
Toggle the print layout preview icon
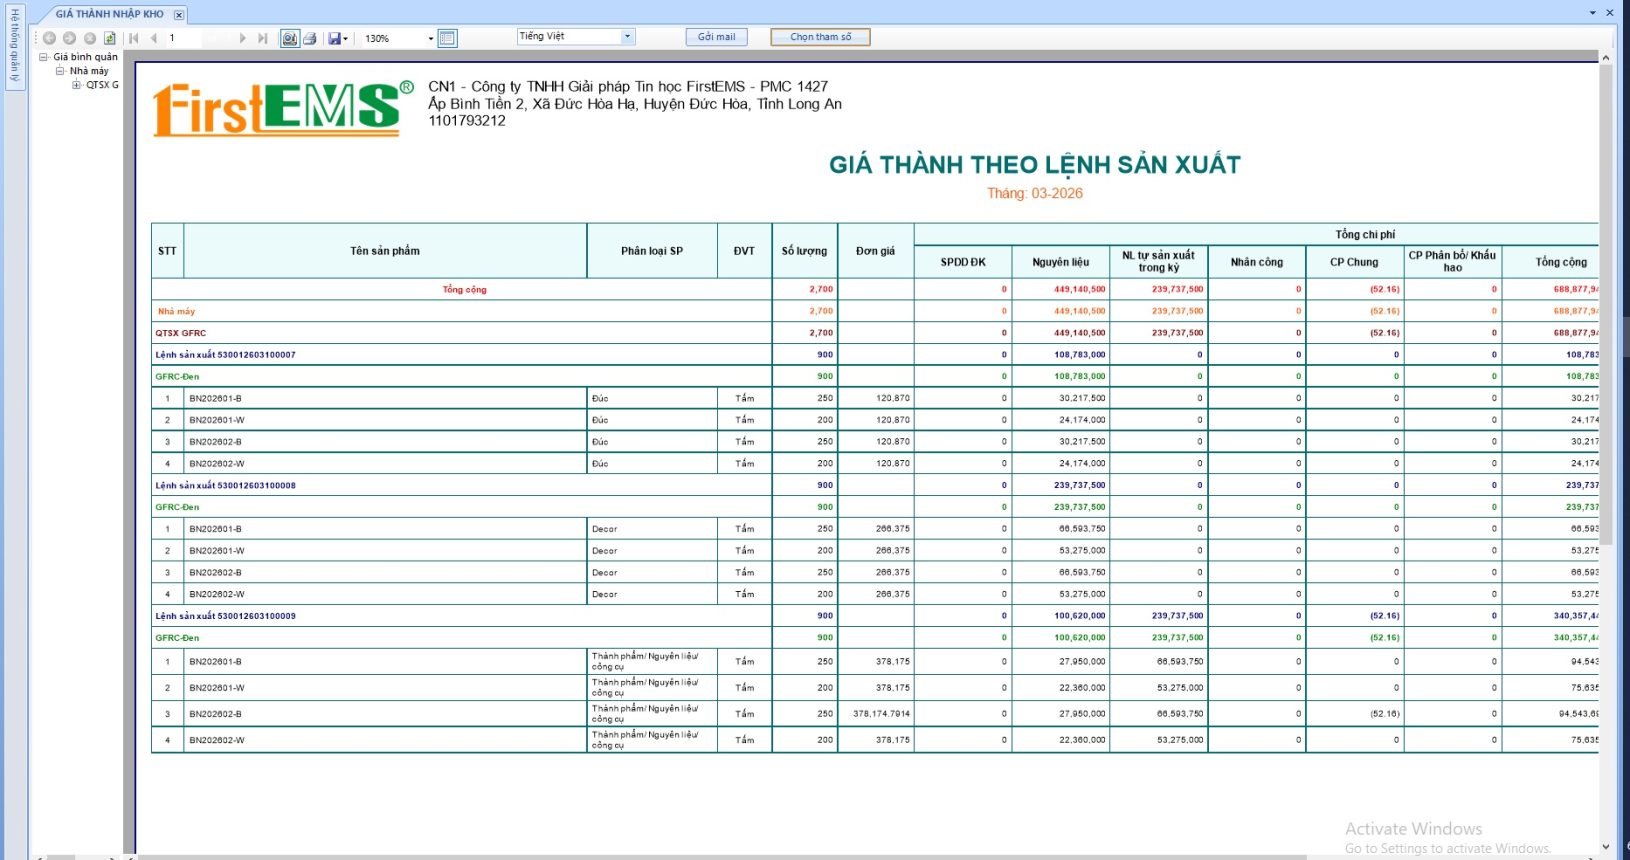tap(289, 38)
